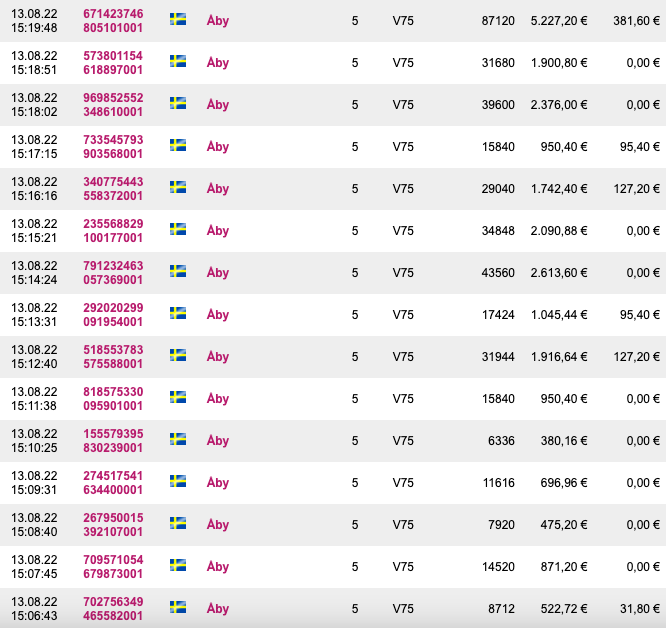Click Swedish flag icon in 15:19:48 row
The image size is (666, 628).
tap(178, 19)
